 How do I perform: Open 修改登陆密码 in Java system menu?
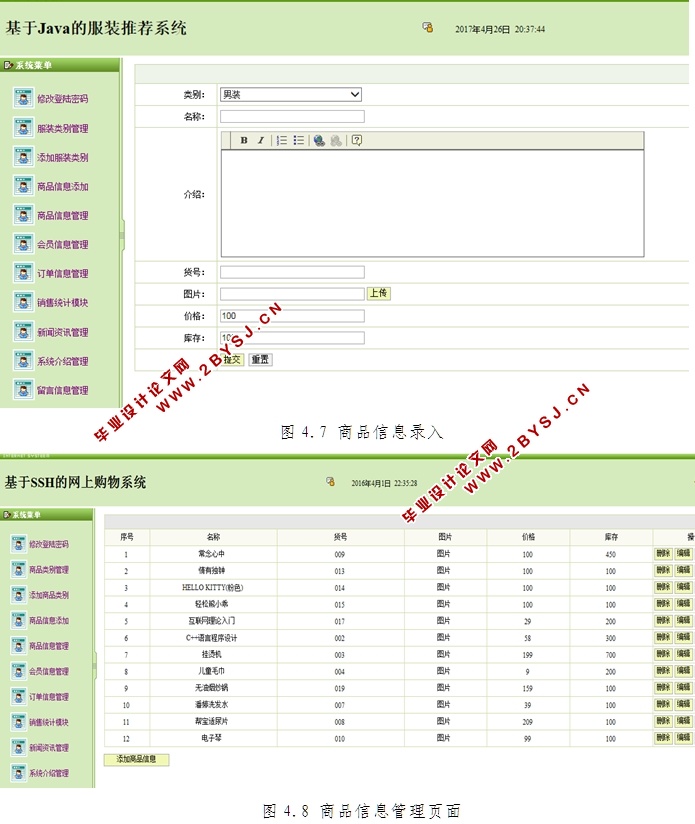pyautogui.click(x=63, y=99)
